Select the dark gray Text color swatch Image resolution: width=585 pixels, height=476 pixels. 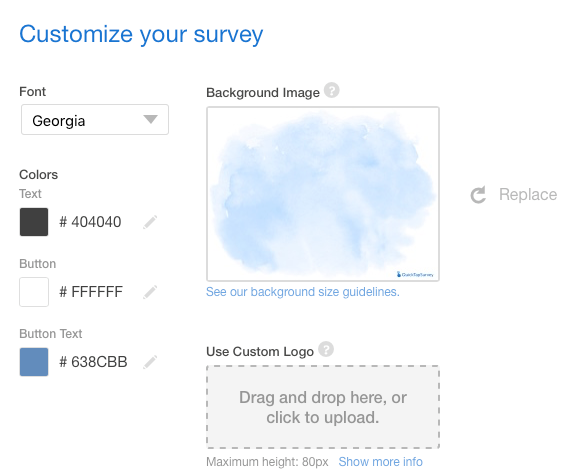point(34,222)
